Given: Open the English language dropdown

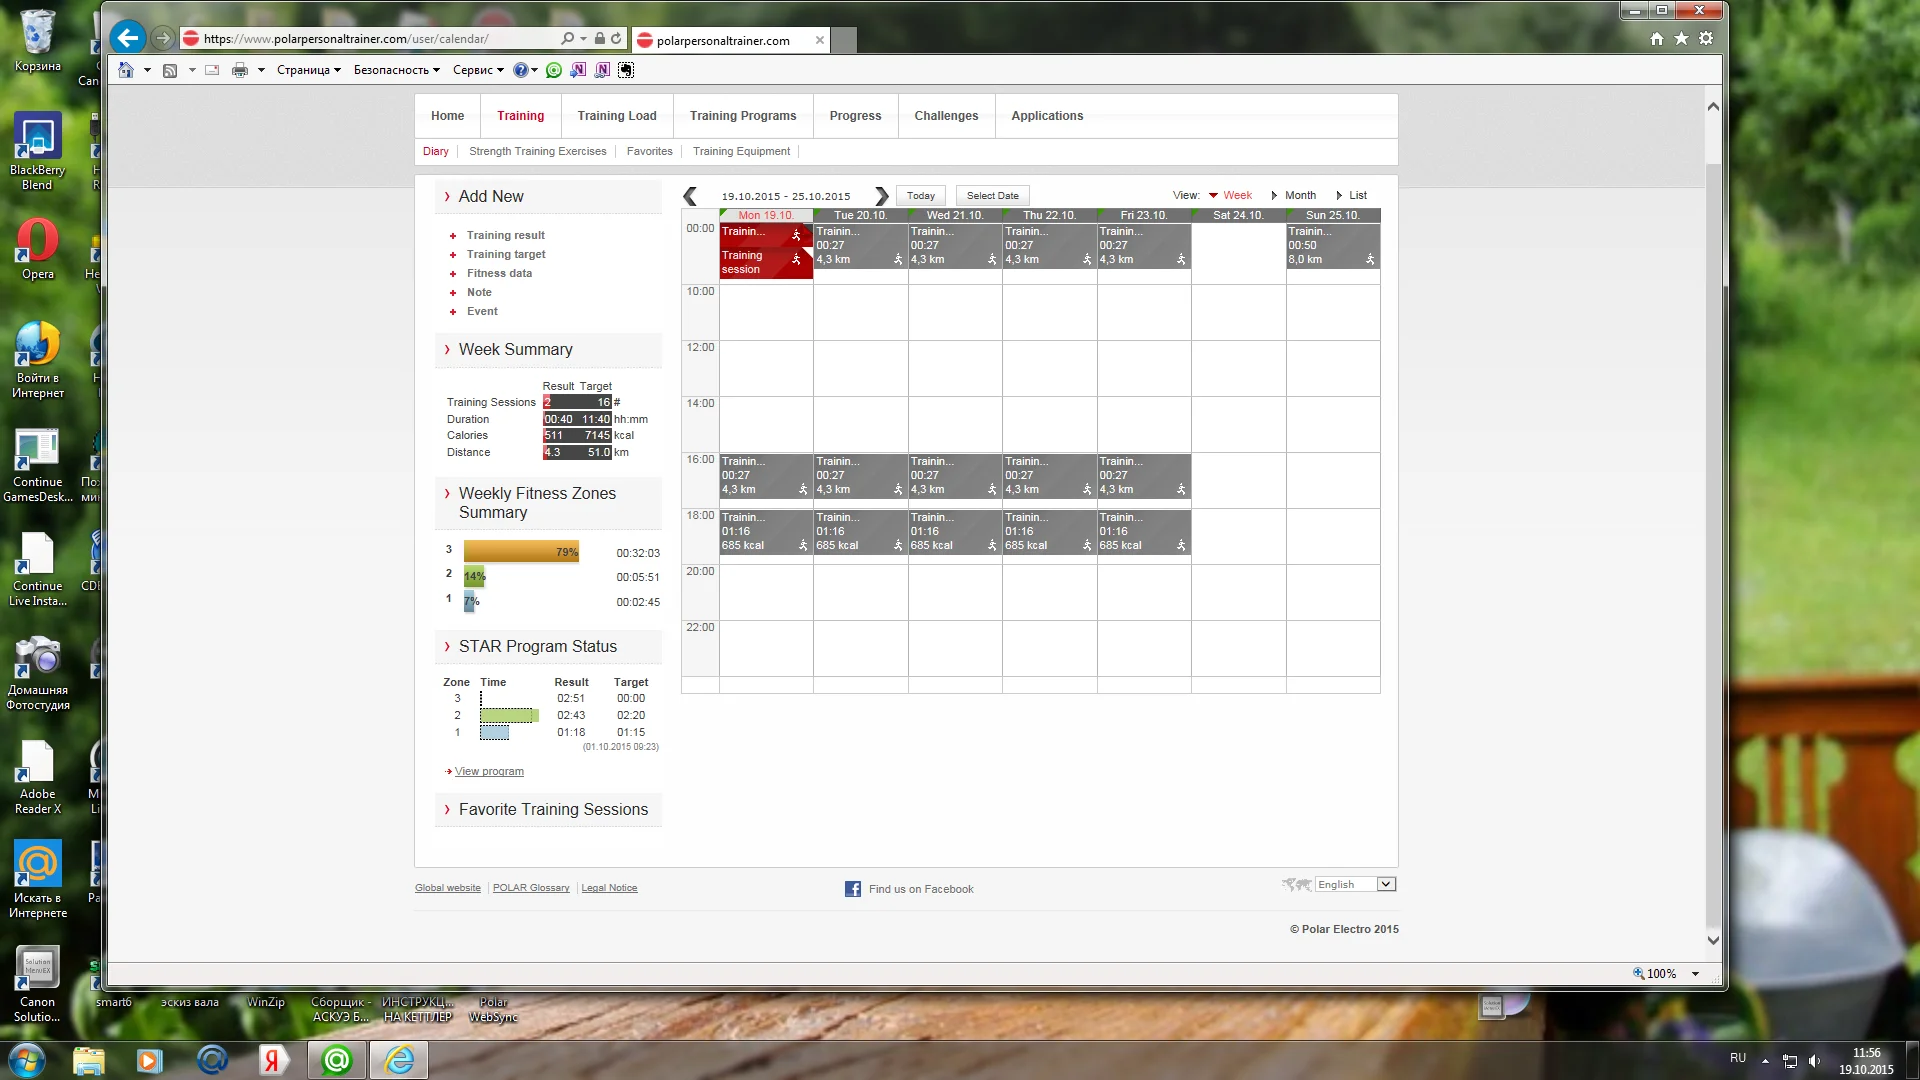Looking at the screenshot, I should pos(1385,884).
